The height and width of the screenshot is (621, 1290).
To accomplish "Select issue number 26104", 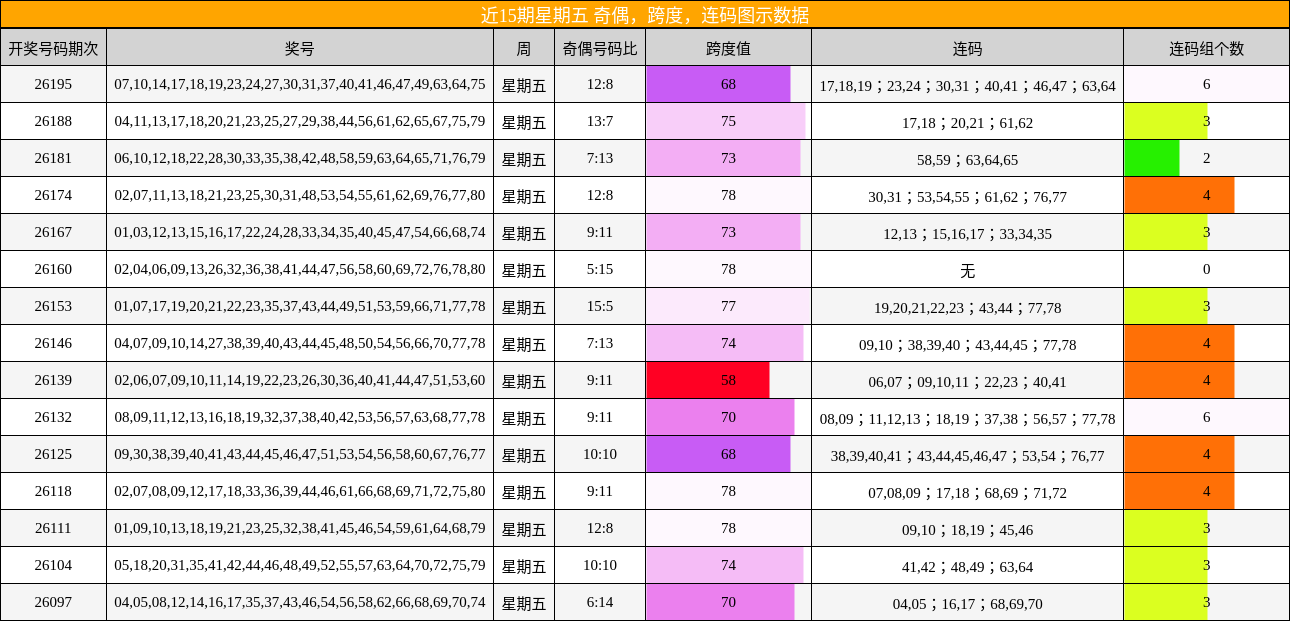I will [x=53, y=565].
